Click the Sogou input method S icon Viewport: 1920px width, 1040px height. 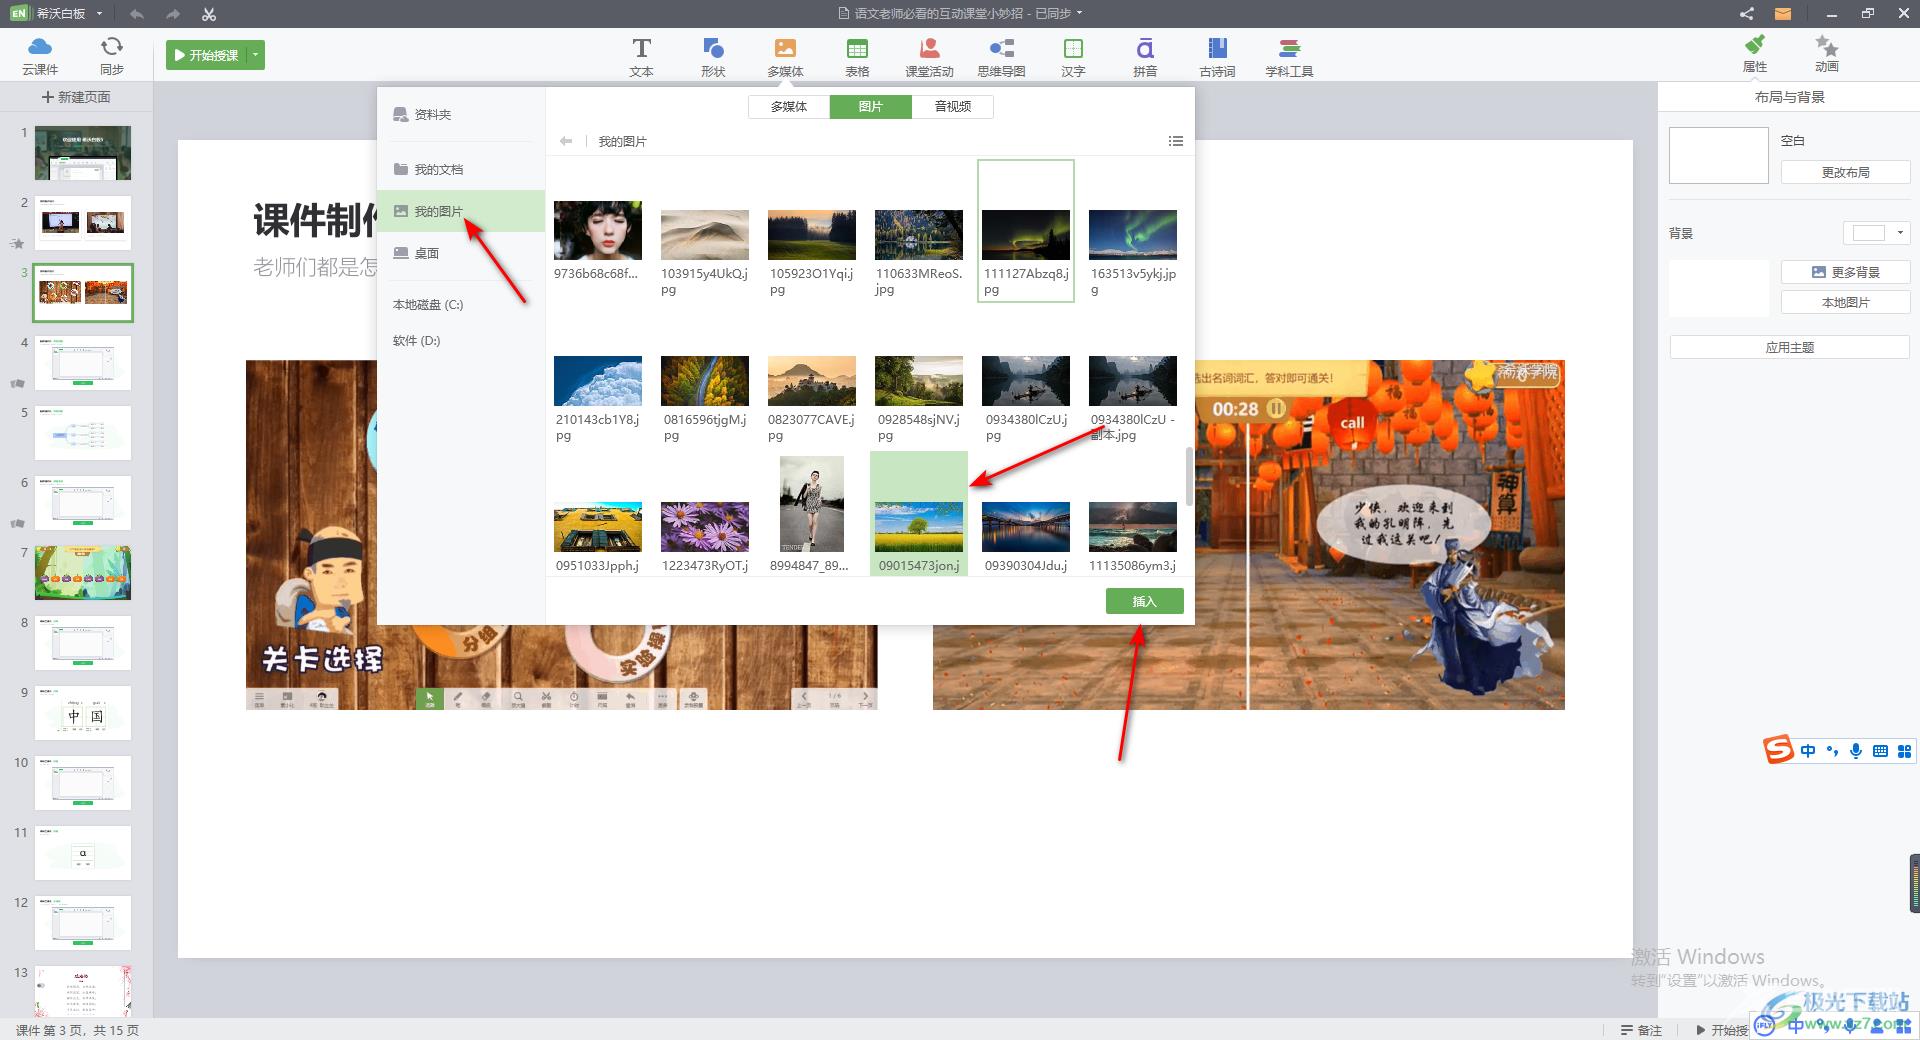(x=1778, y=750)
